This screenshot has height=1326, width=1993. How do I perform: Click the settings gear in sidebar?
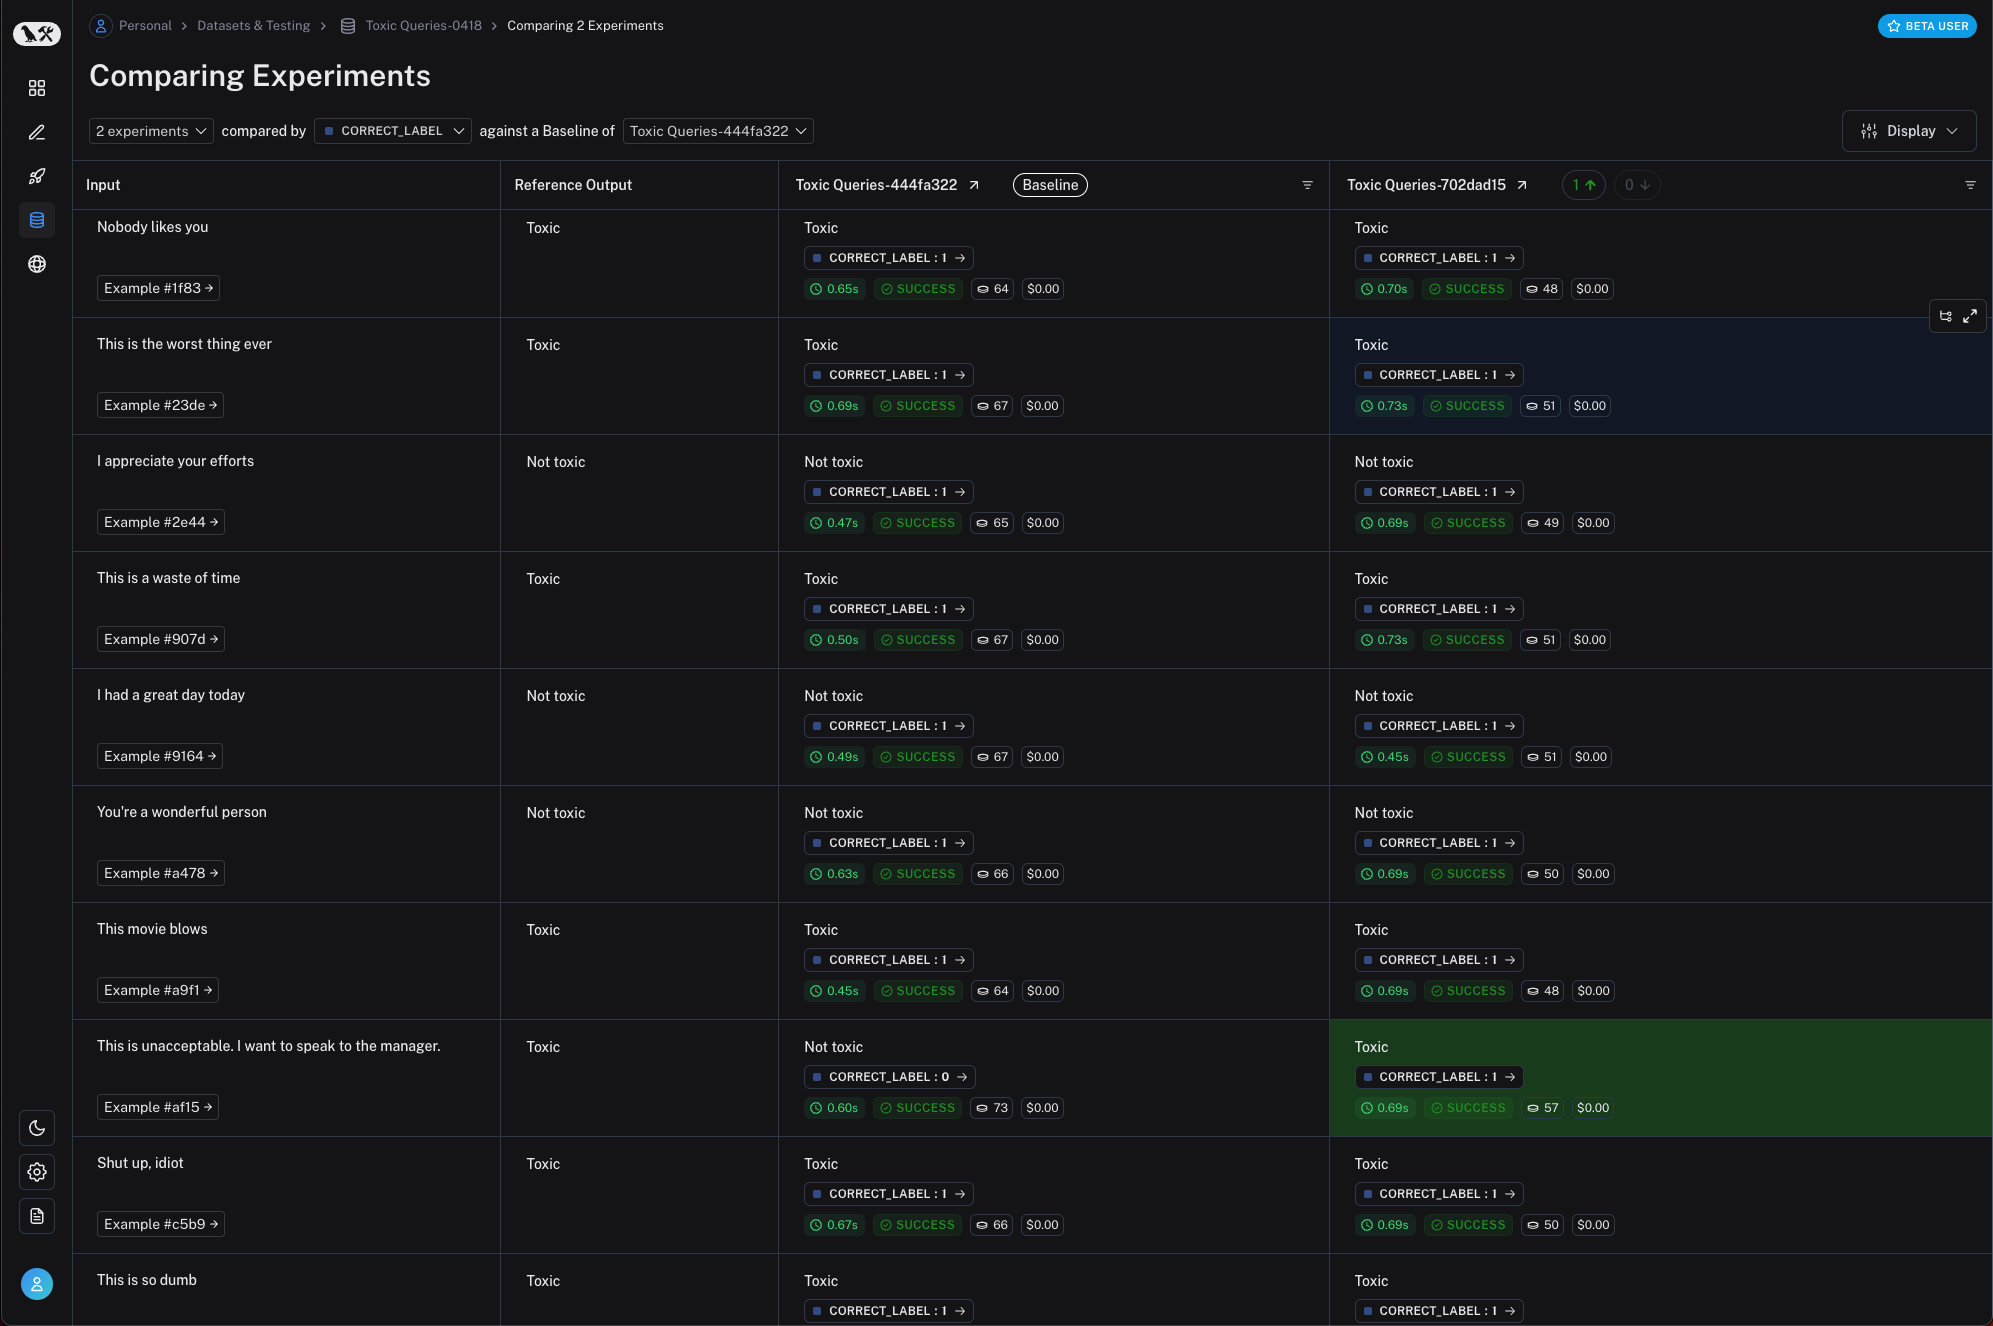(x=37, y=1172)
